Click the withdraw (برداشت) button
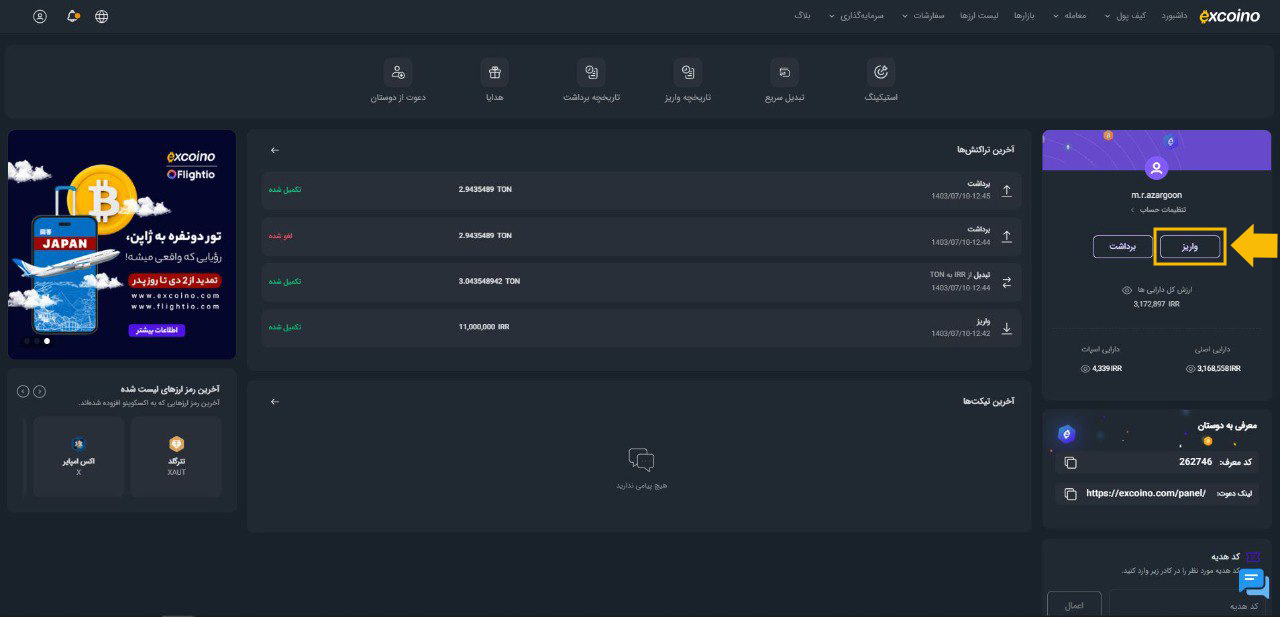The image size is (1280, 617). click(1123, 246)
